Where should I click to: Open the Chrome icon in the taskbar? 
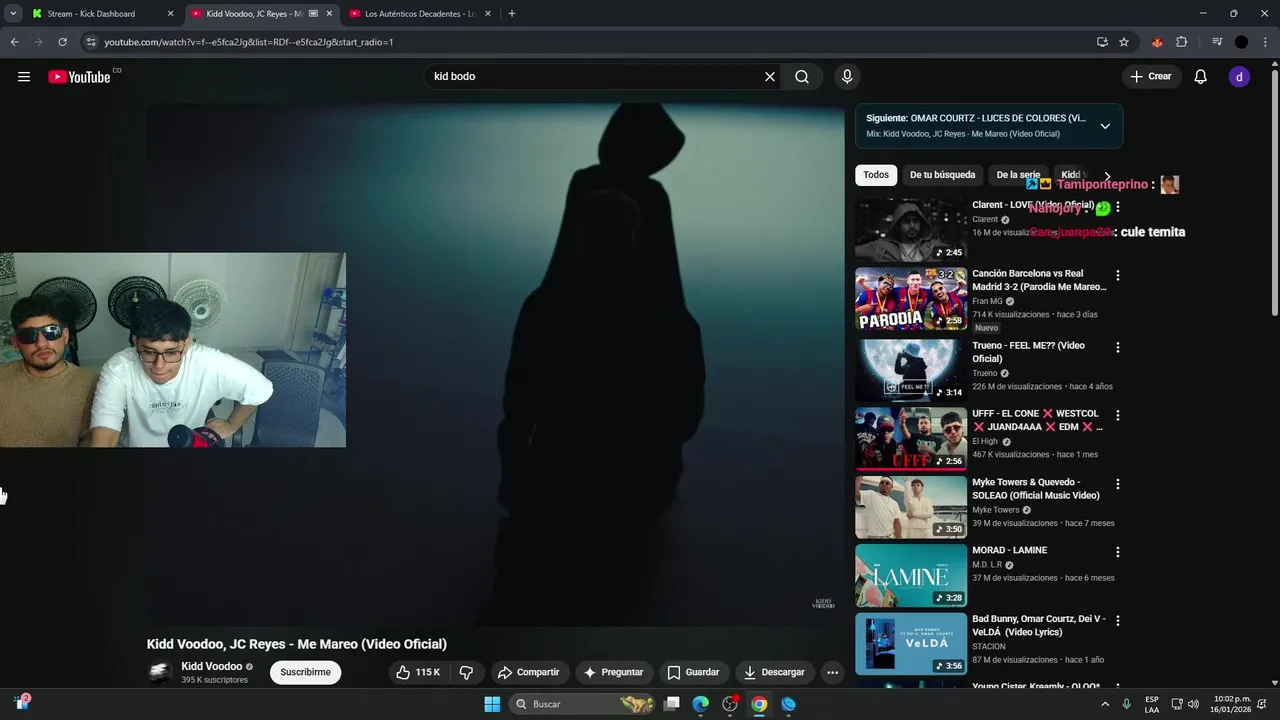(x=759, y=704)
